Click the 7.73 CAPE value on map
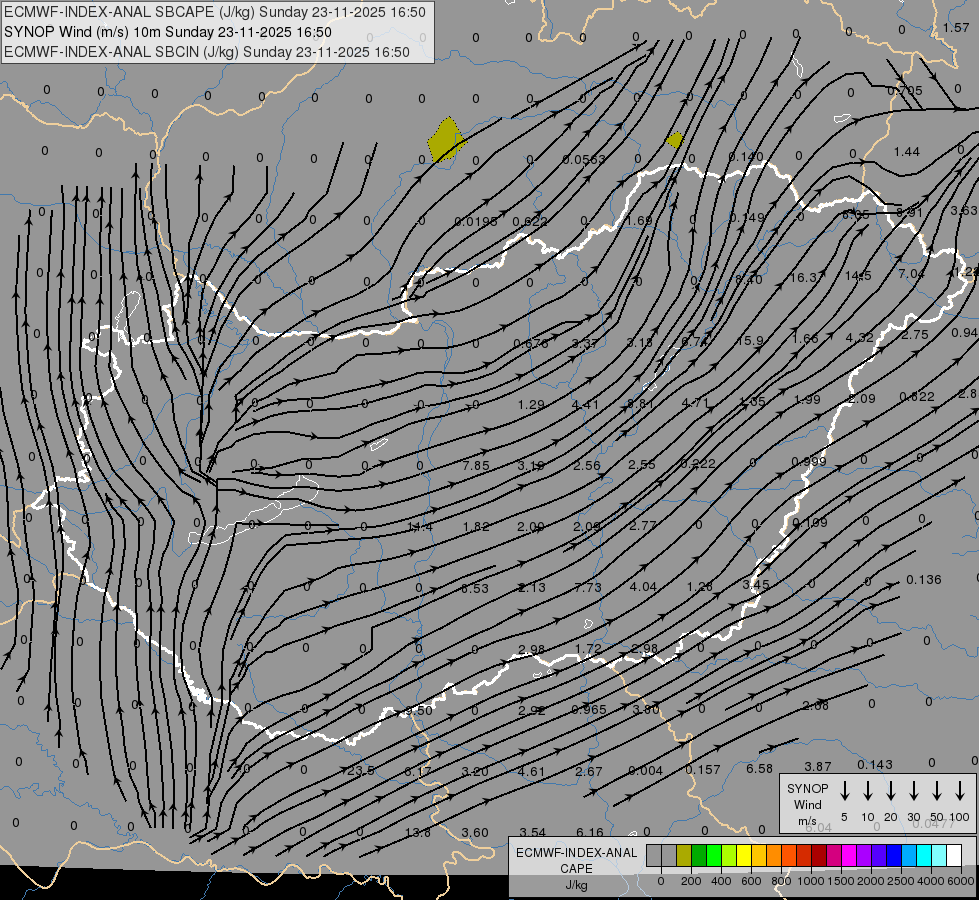The height and width of the screenshot is (900, 979). point(588,587)
